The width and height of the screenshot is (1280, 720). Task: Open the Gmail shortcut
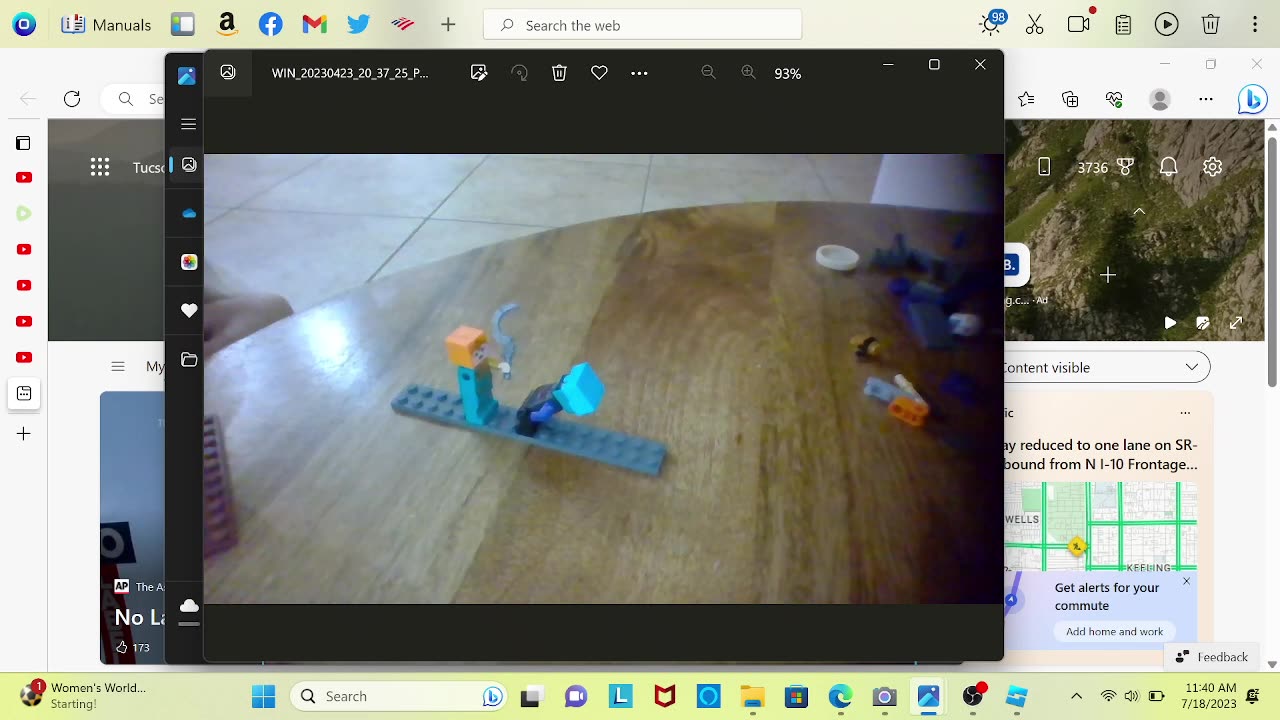[x=315, y=25]
